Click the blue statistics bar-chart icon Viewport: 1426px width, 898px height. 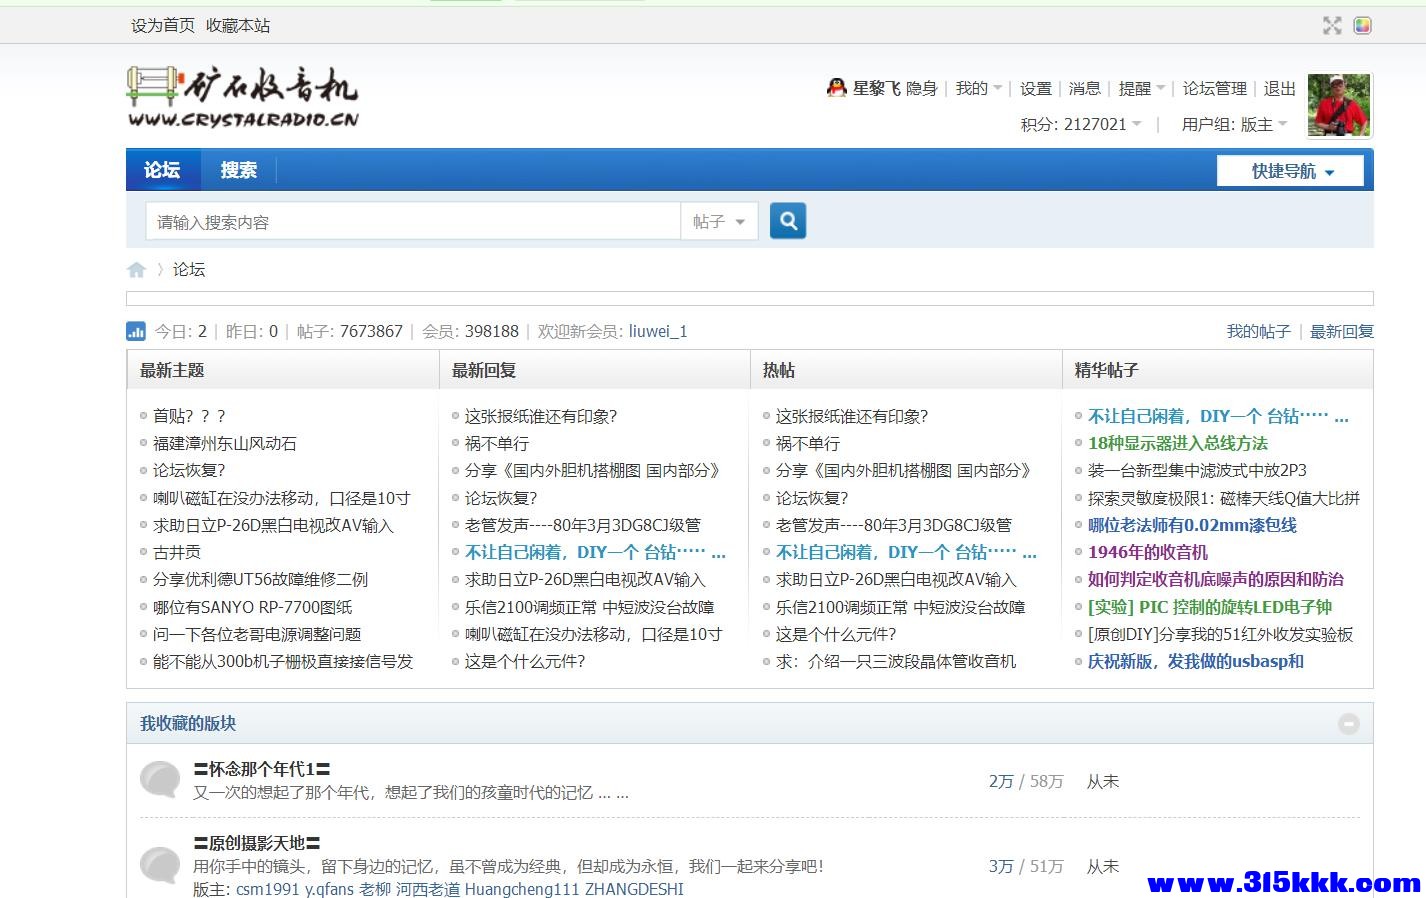tap(136, 331)
